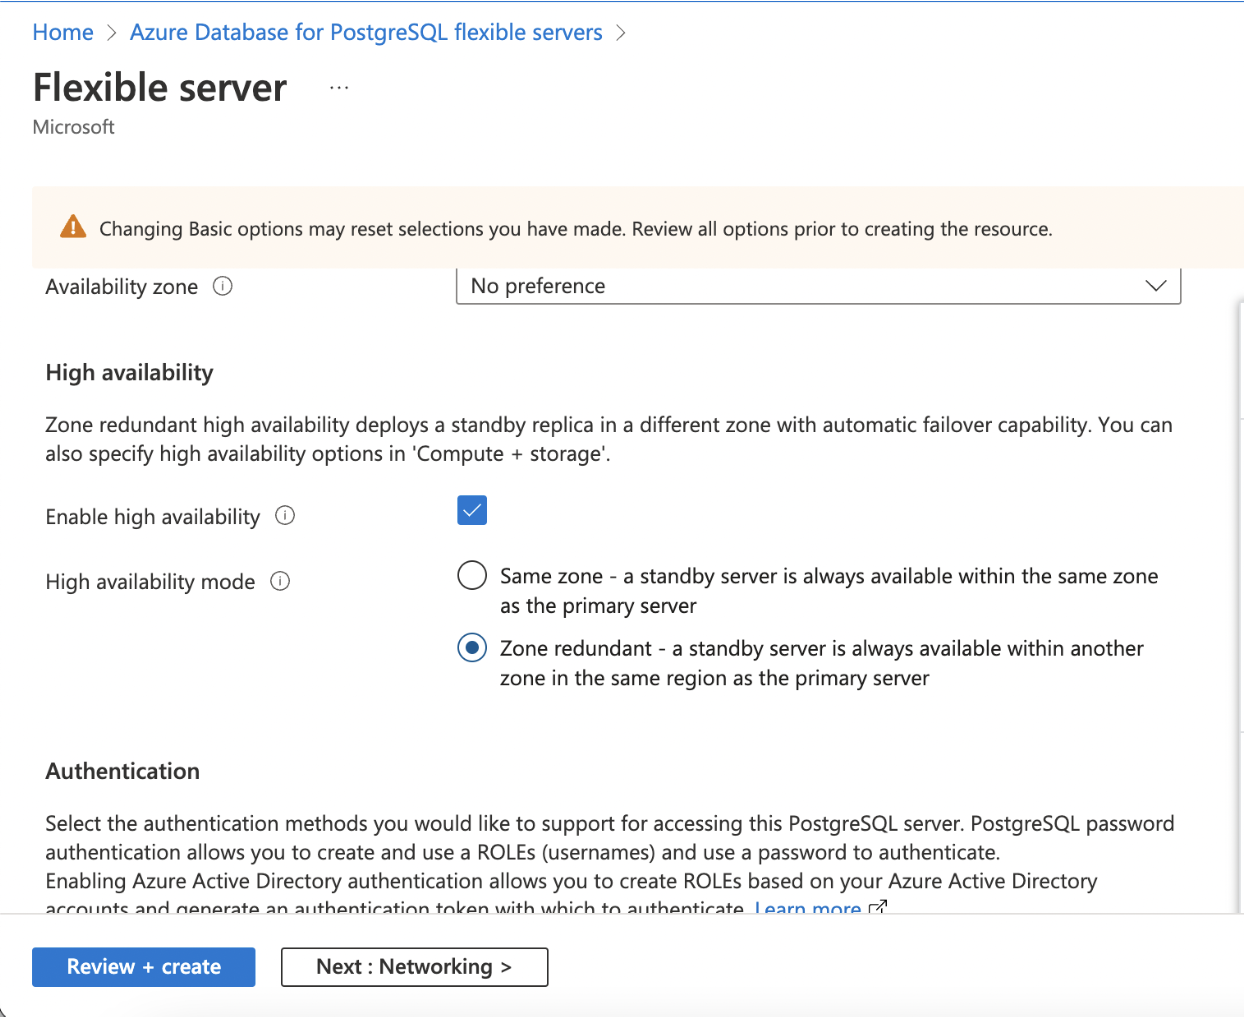Click the Authentication section heading
The height and width of the screenshot is (1020, 1248).
[x=122, y=771]
